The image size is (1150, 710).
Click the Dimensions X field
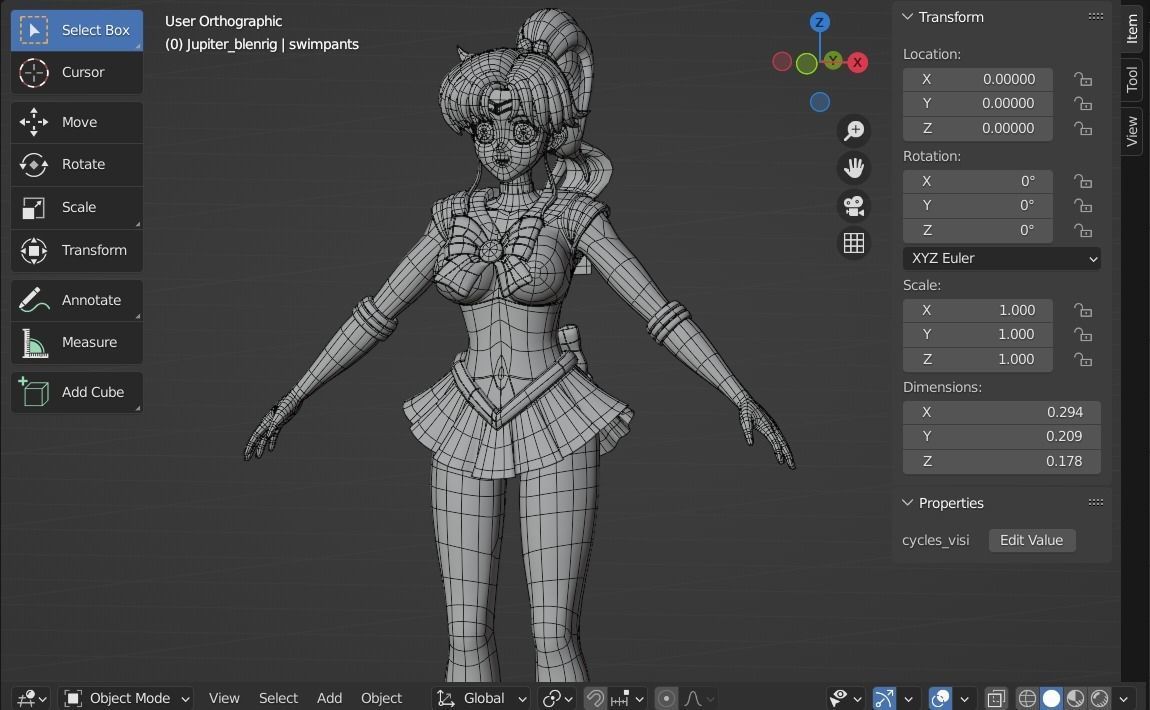click(1001, 412)
